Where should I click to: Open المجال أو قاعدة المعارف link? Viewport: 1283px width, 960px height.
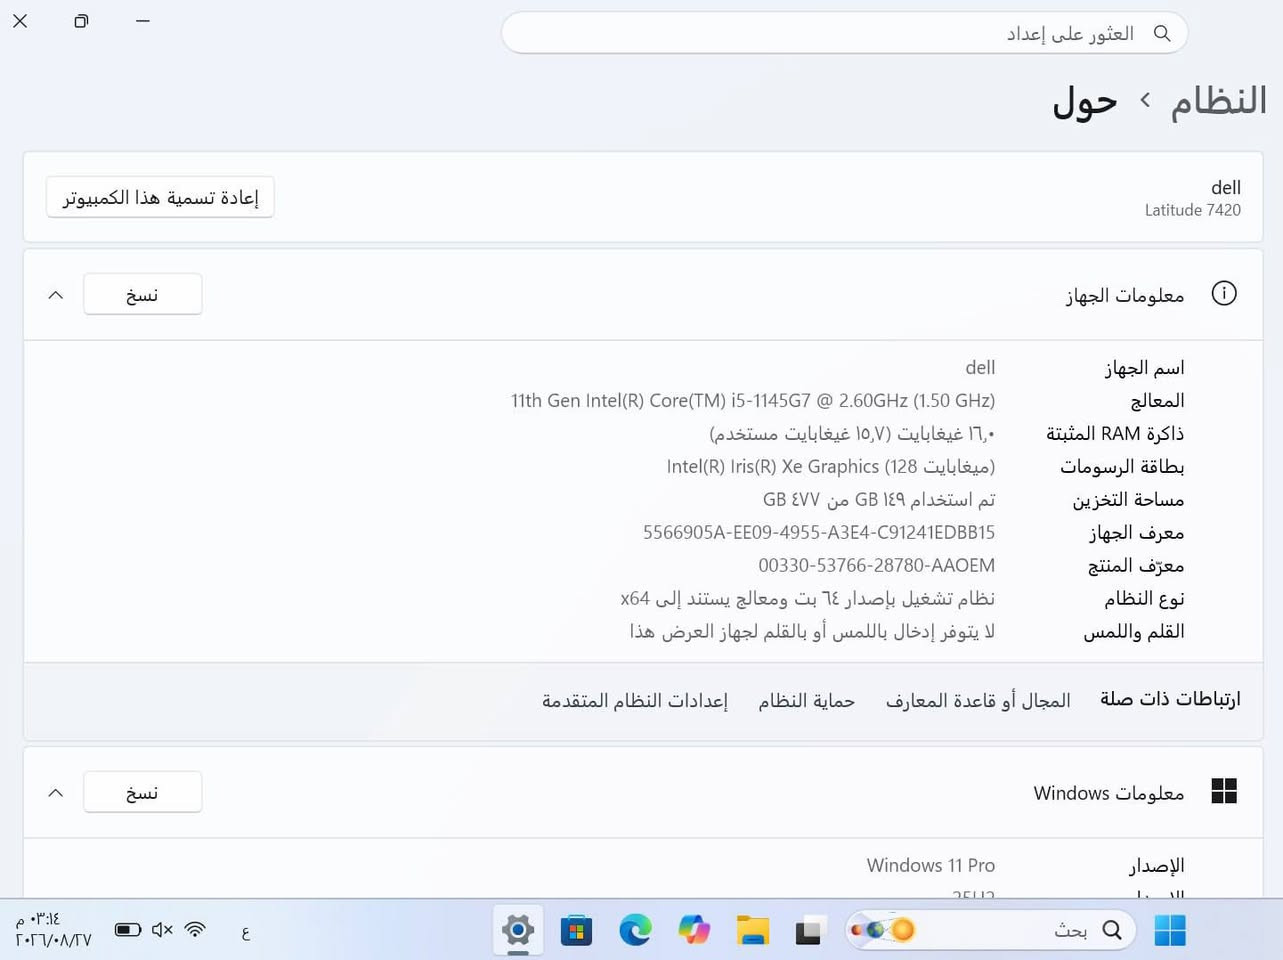click(978, 700)
